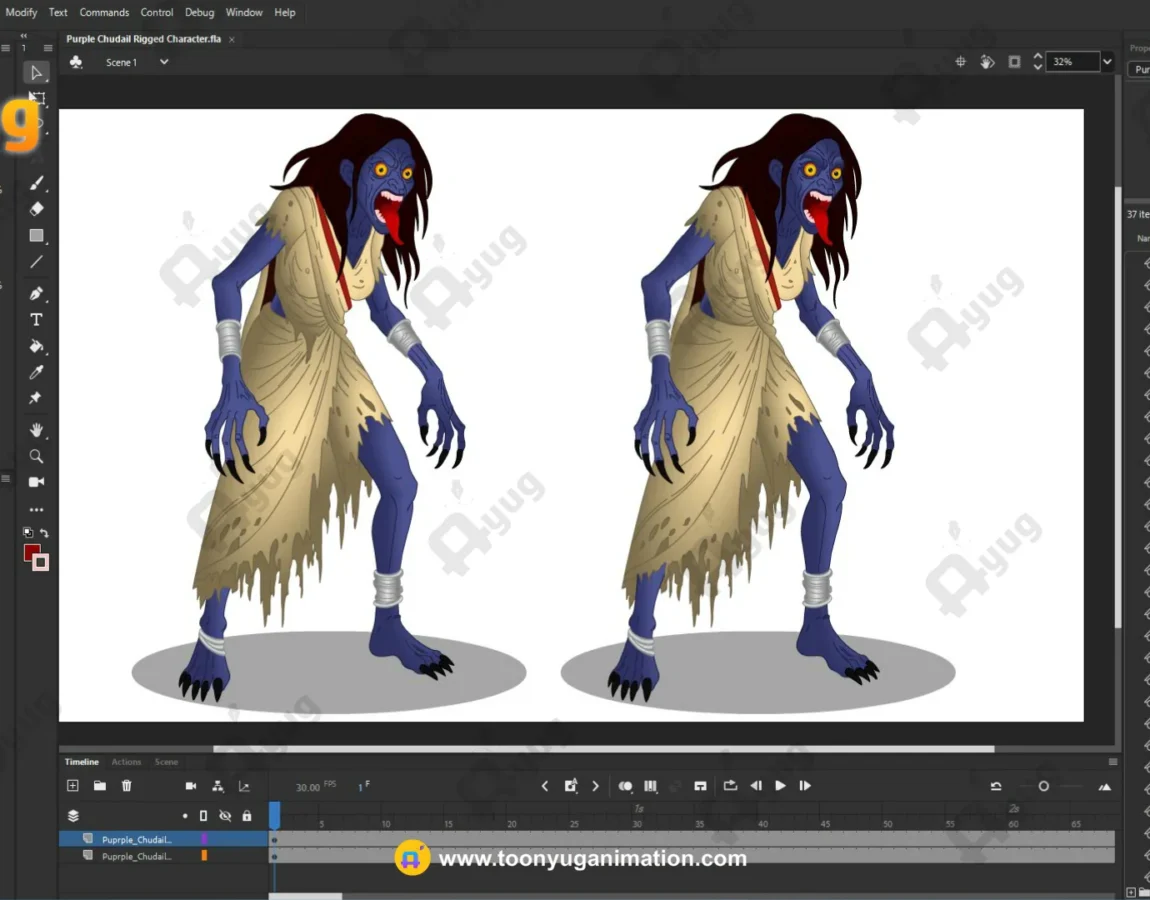Open the Commands menu
The width and height of the screenshot is (1150, 900).
click(104, 12)
